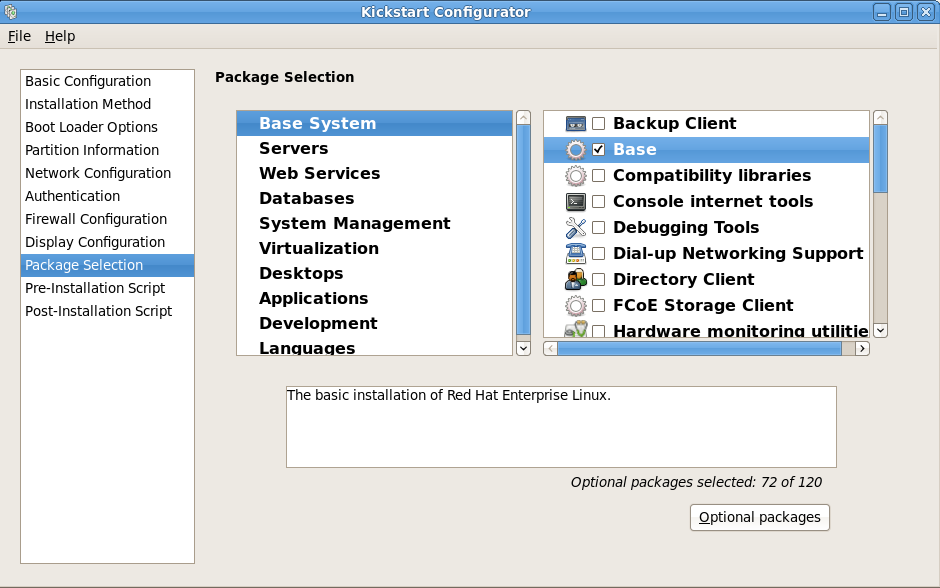Open the Post-Installation Script section
This screenshot has width=940, height=588.
107,311
